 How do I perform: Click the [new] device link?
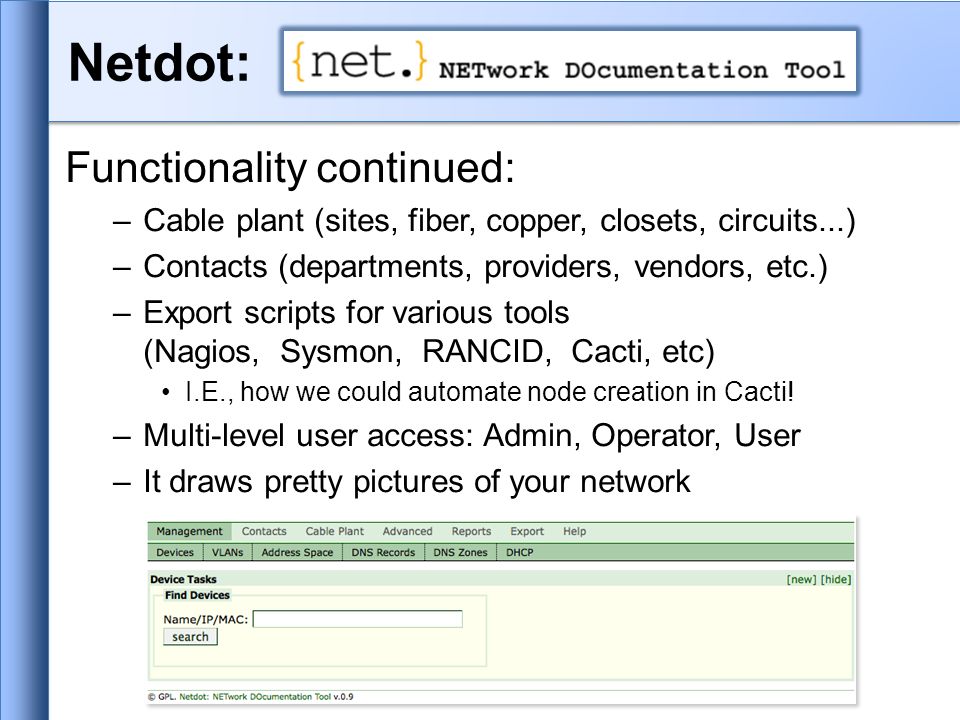pyautogui.click(x=801, y=579)
